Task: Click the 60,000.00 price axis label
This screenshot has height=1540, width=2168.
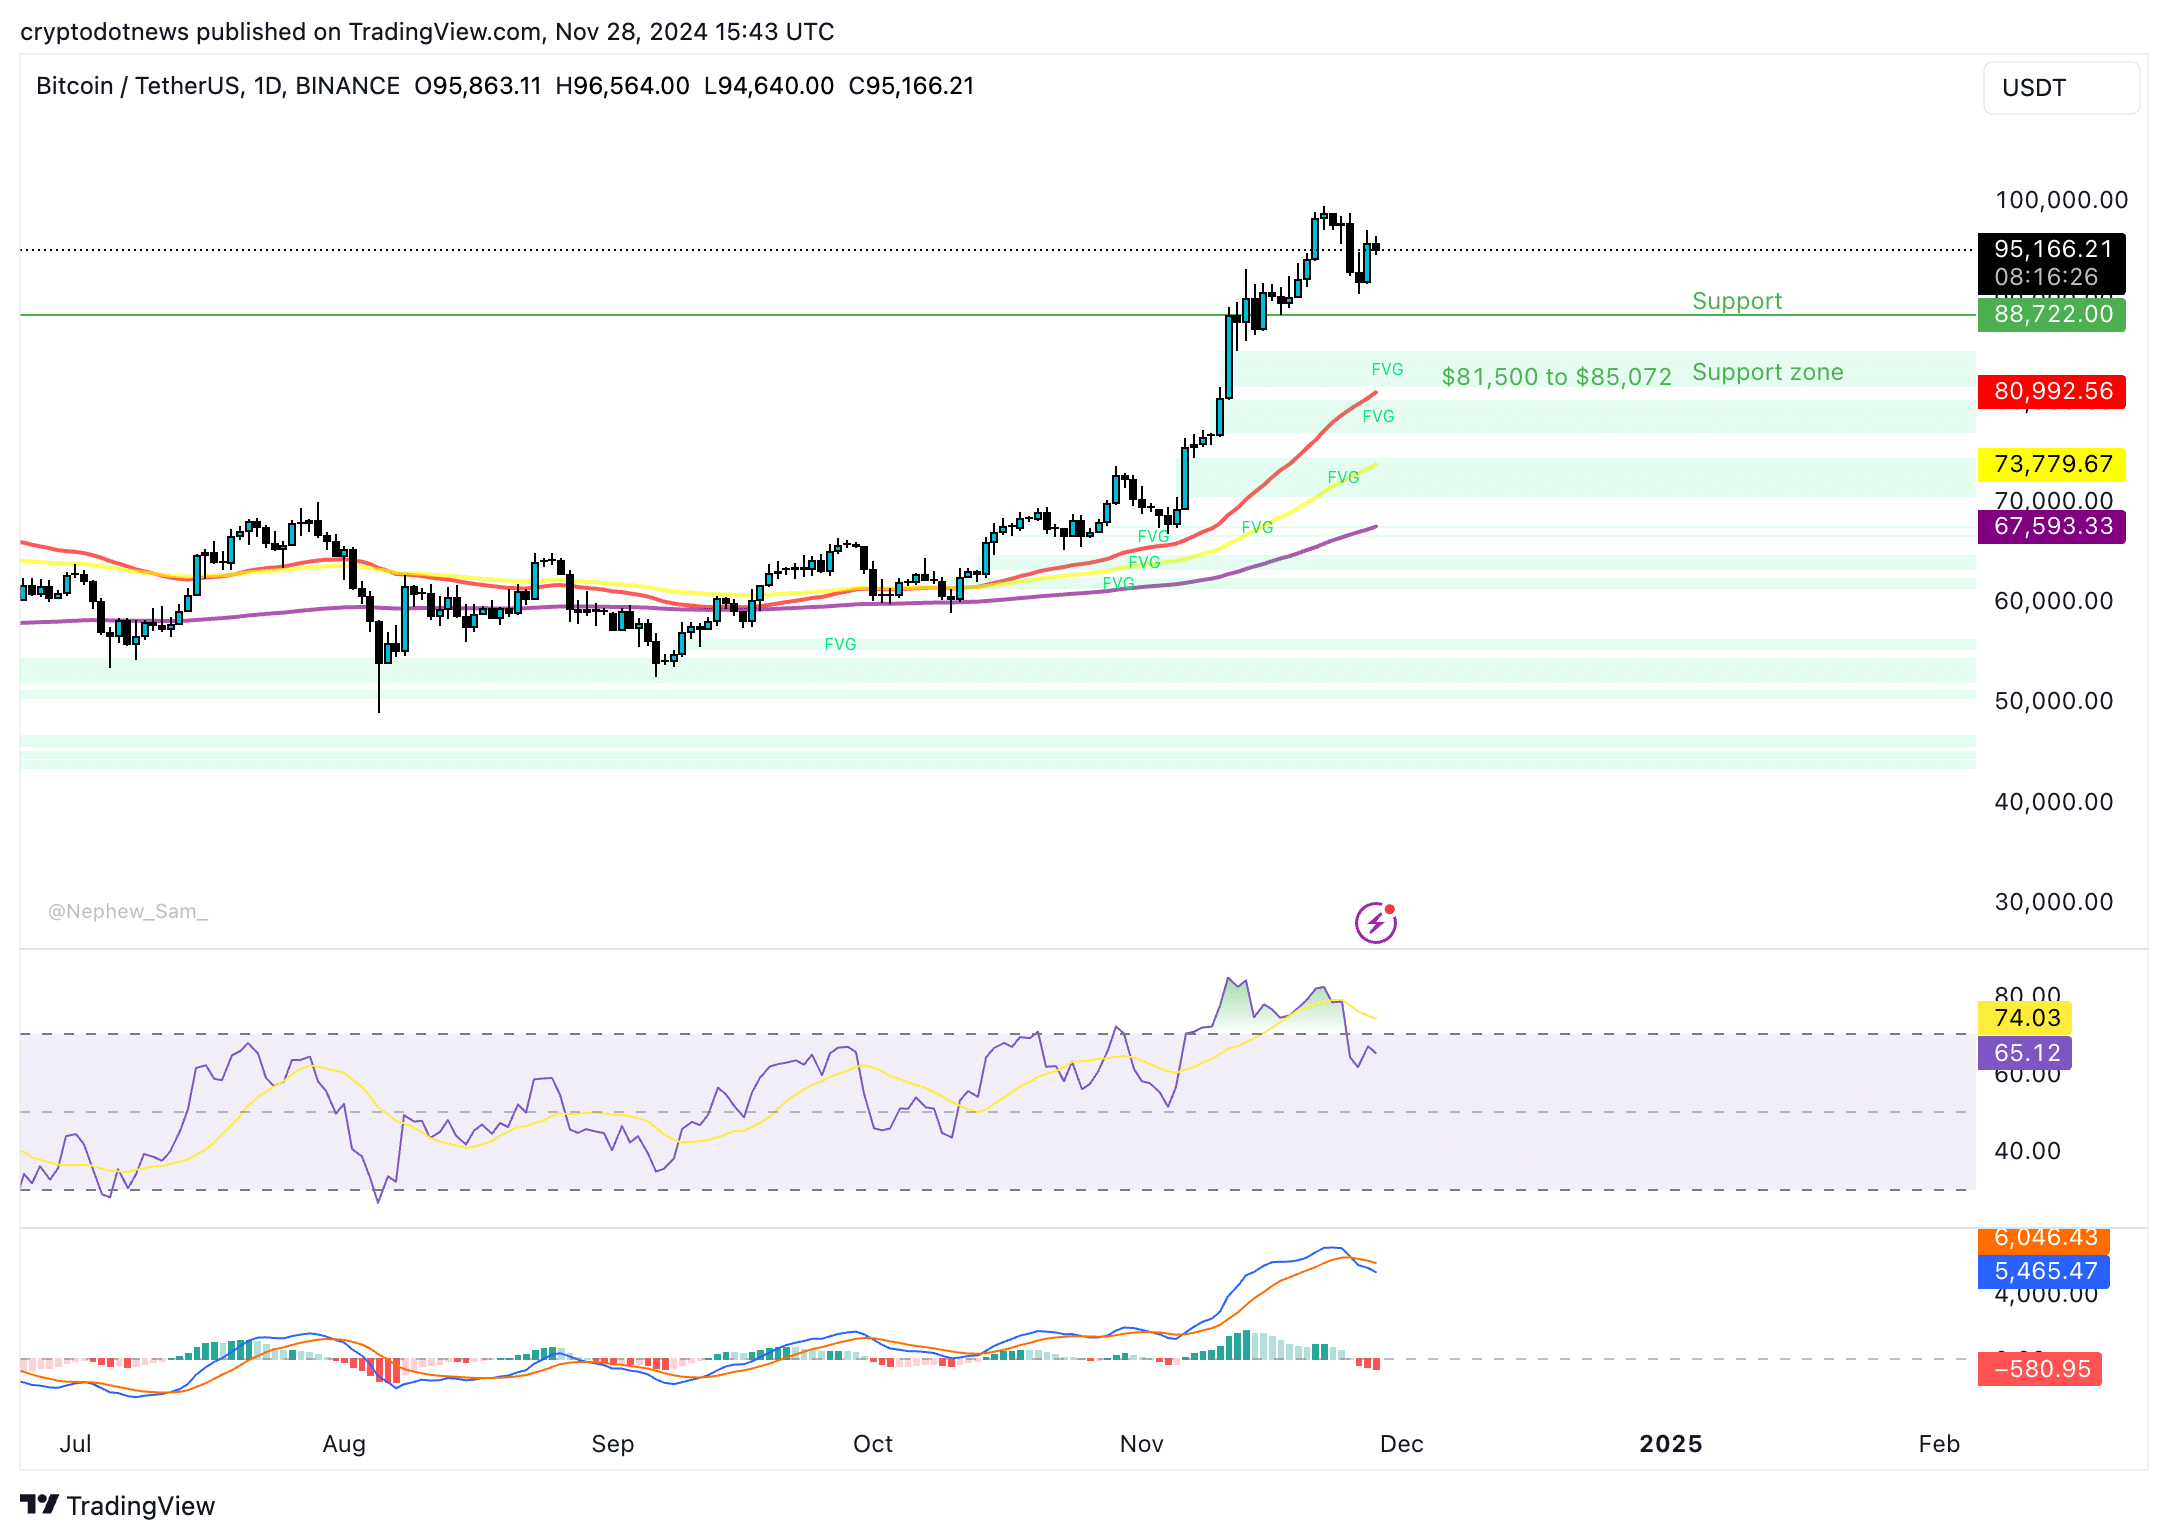Action: tap(2054, 601)
